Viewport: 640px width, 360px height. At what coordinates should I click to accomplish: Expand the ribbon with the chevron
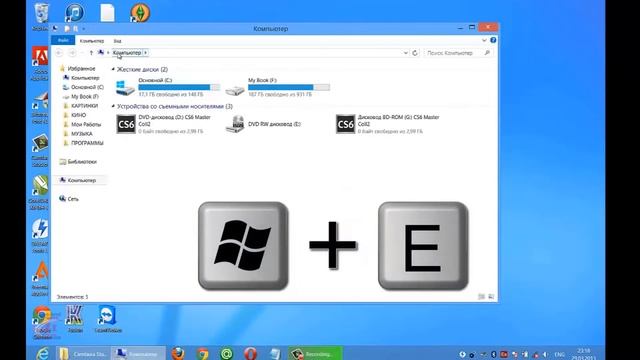click(484, 40)
